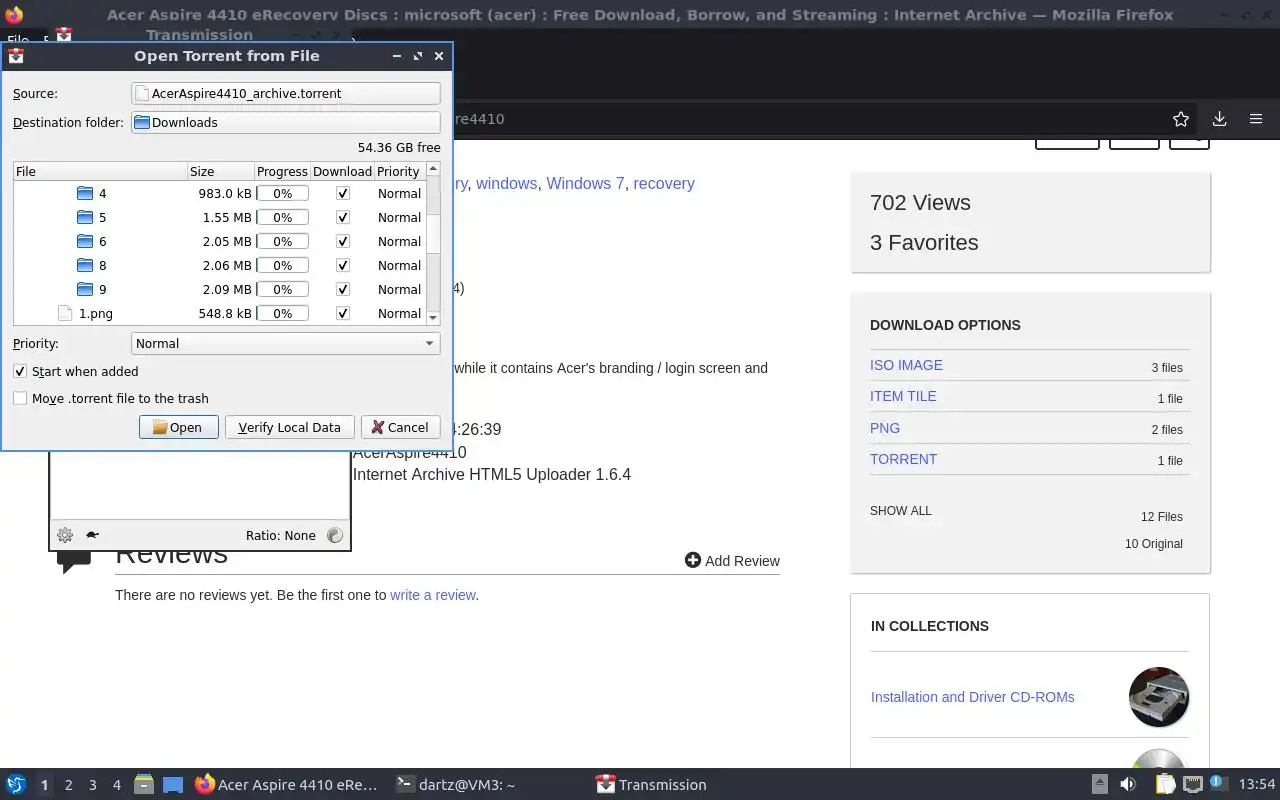
Task: Click the 0% progress bar for folder 5
Action: click(x=283, y=217)
